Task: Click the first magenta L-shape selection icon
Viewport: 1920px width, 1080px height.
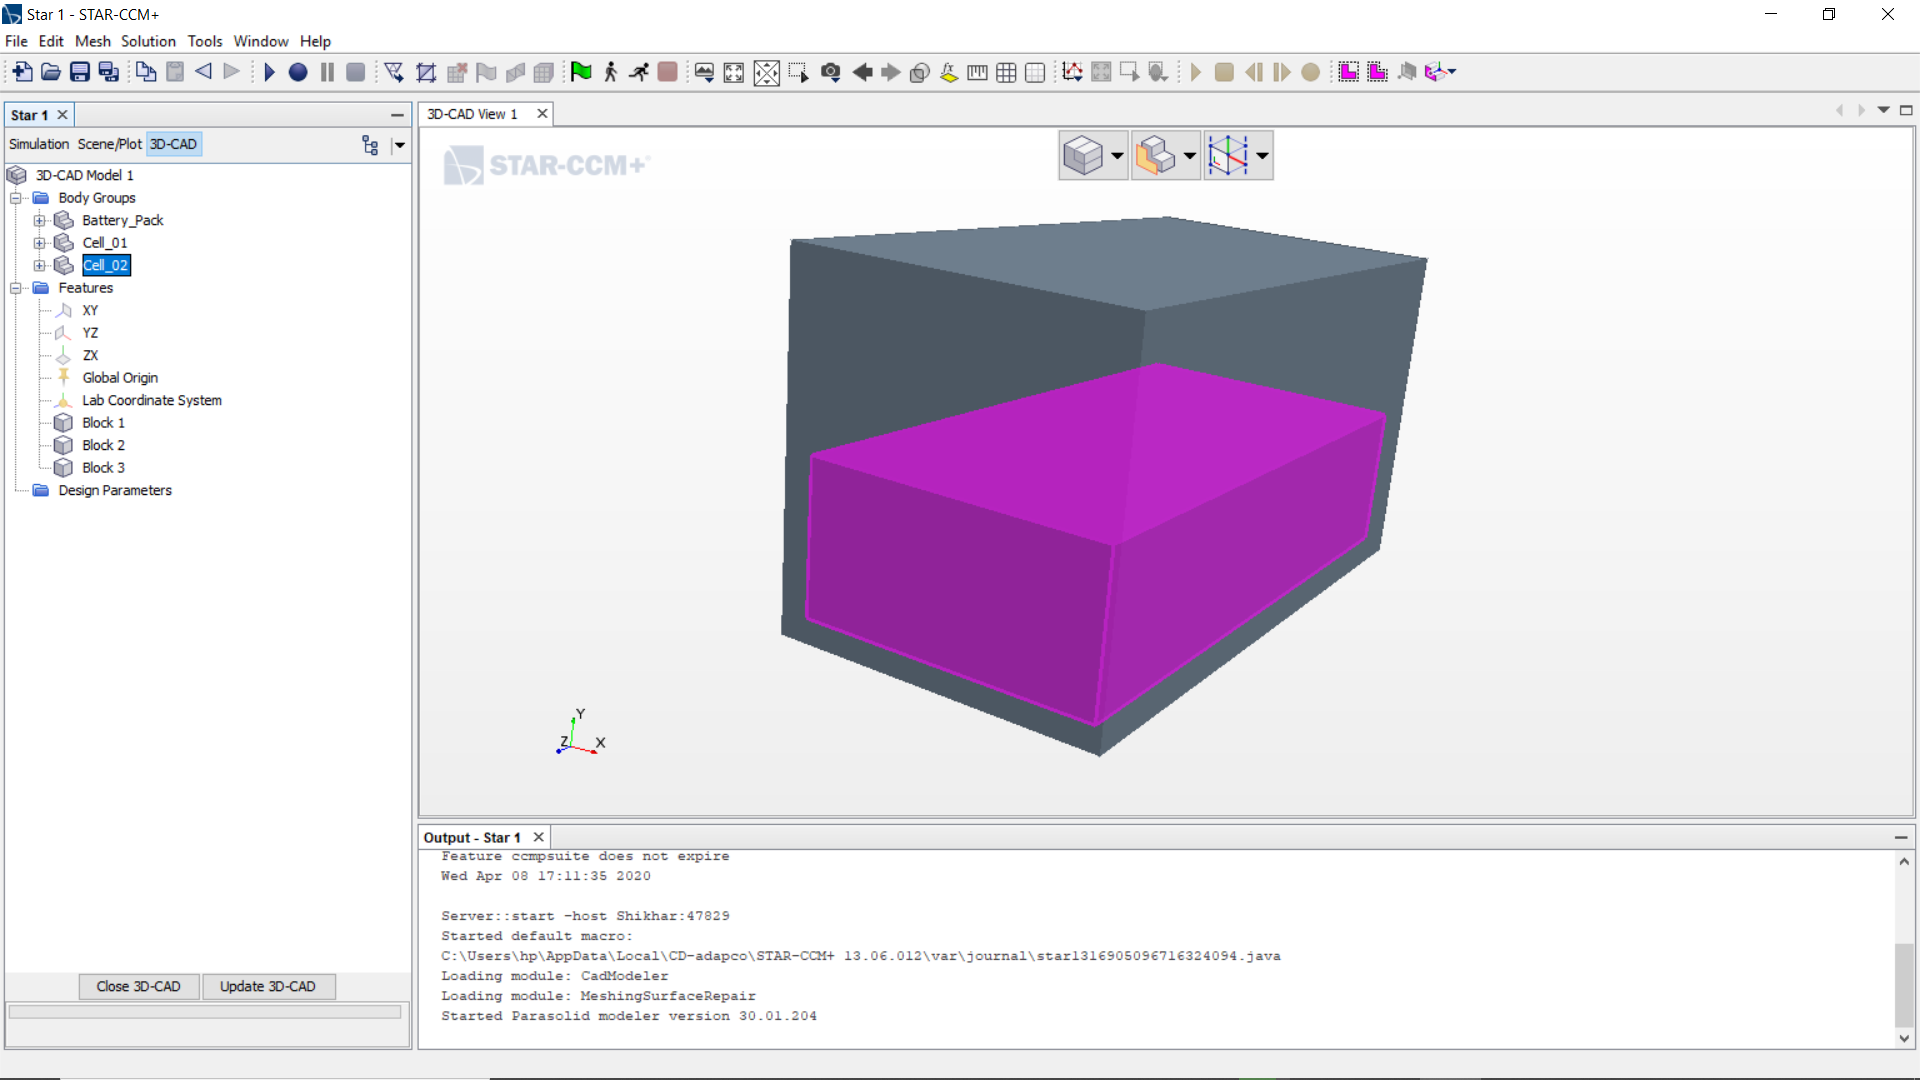Action: [x=1349, y=72]
